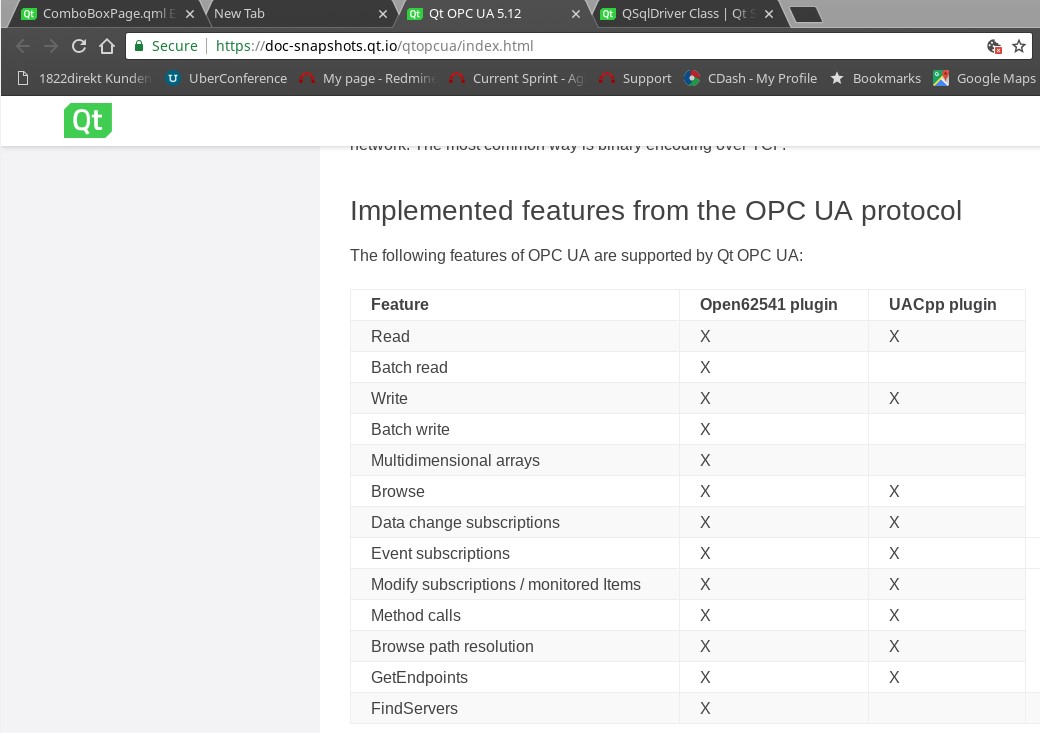Viewport: 1040px width, 733px height.
Task: Click the back navigation arrow
Action: [x=23, y=46]
